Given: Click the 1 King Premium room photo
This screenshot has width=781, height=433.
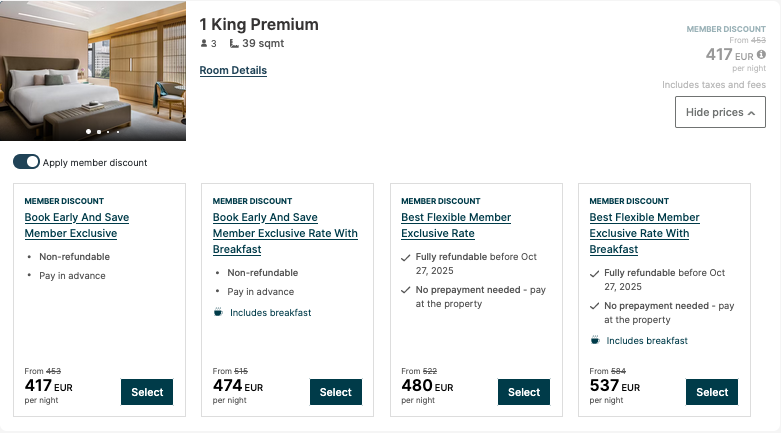Looking at the screenshot, I should [x=94, y=65].
